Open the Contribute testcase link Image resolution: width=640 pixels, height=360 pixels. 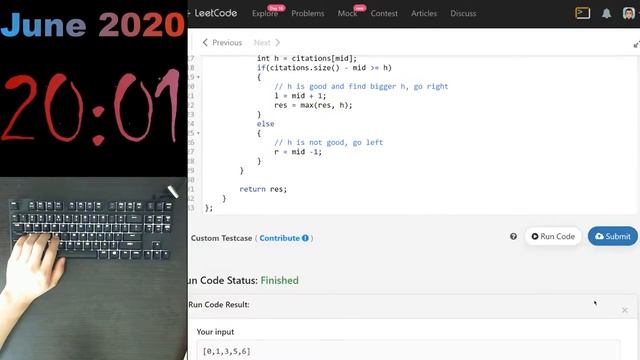tap(284, 238)
